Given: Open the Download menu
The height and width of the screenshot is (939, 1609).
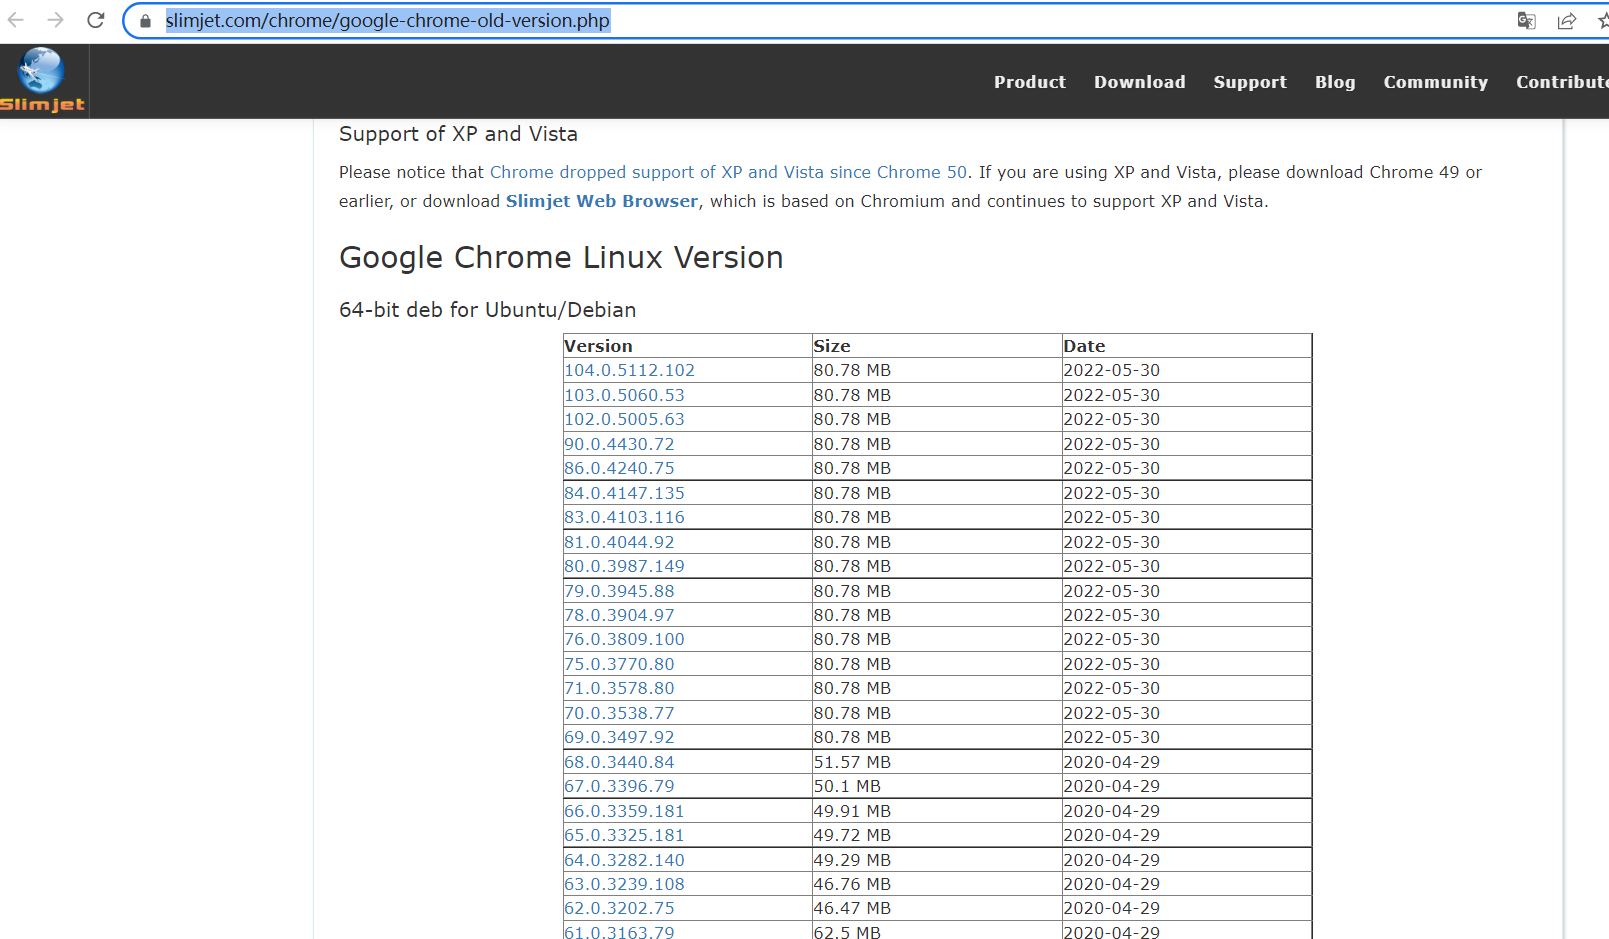Looking at the screenshot, I should coord(1139,82).
